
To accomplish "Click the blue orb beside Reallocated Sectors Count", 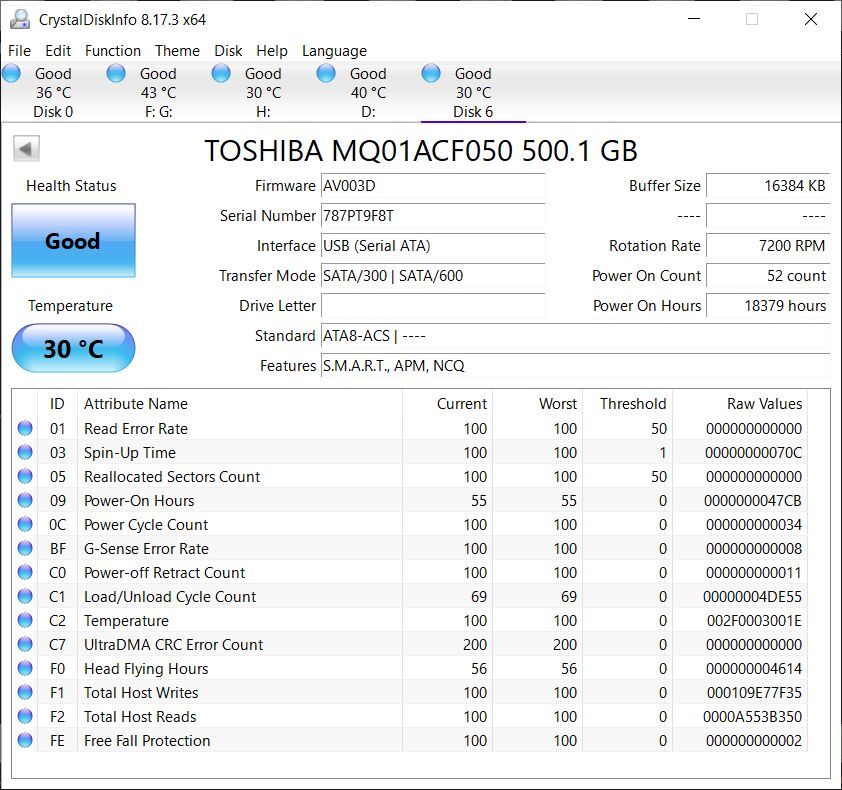I will pos(25,476).
